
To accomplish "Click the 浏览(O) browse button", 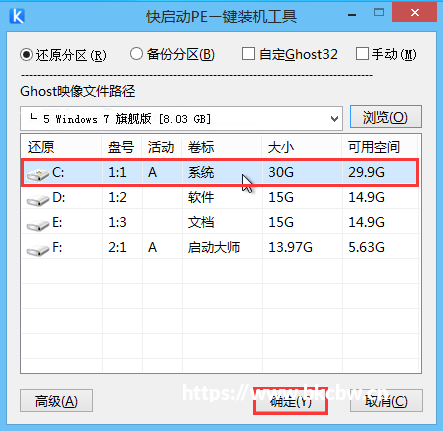I will (386, 117).
